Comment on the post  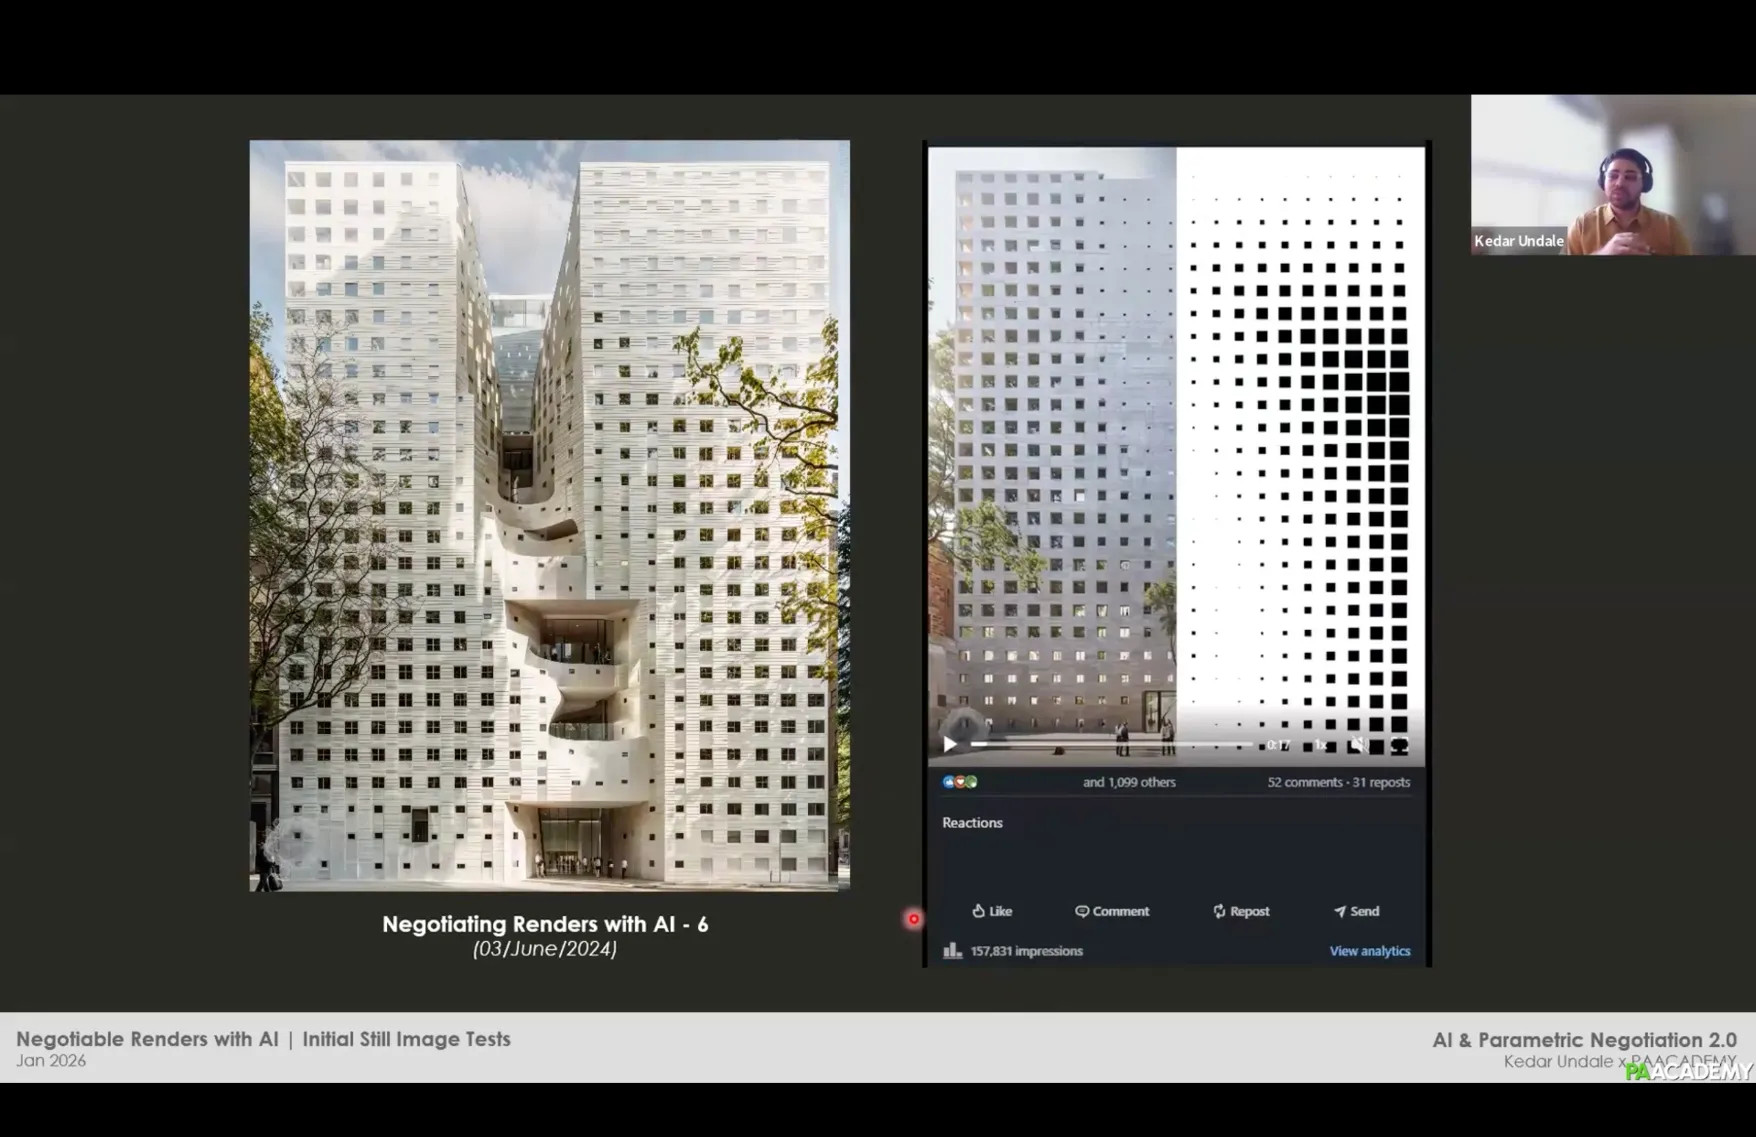click(x=1112, y=911)
